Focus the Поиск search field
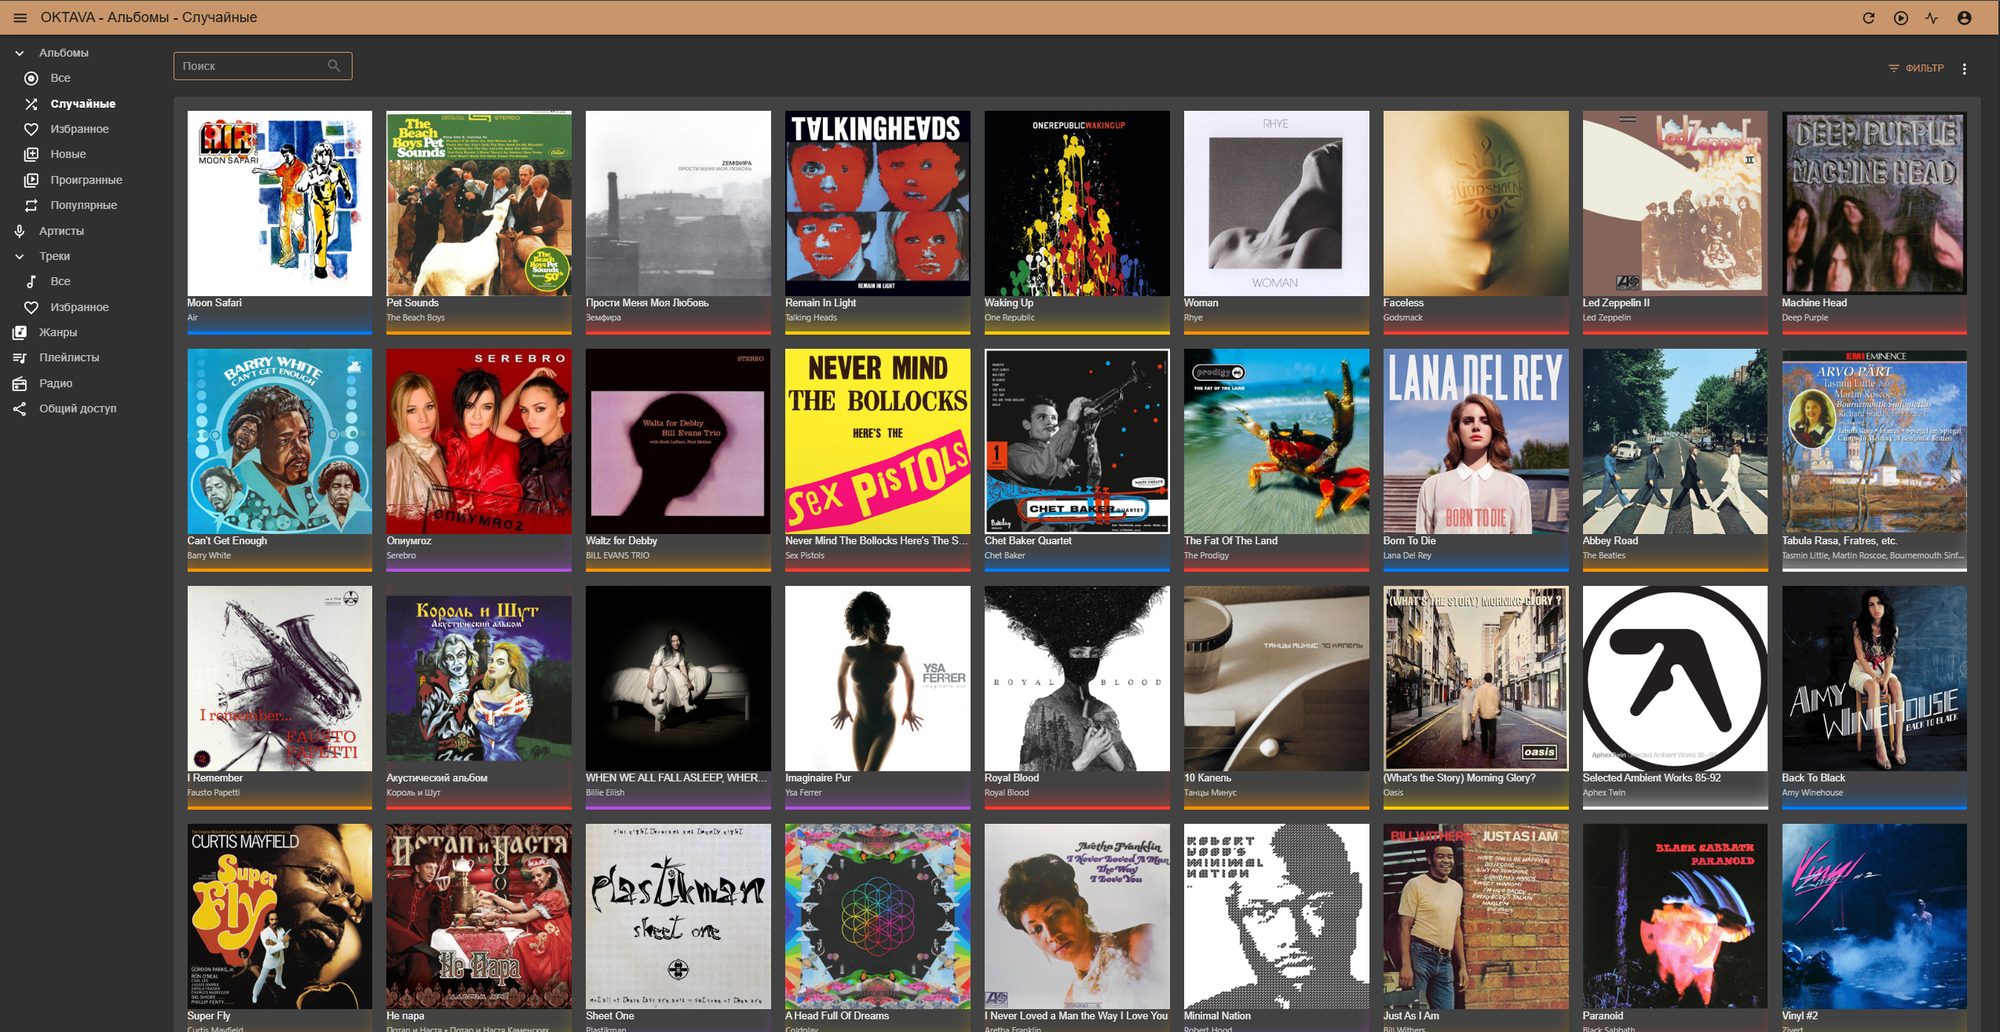Screen dimensions: 2000x1032 [262, 66]
